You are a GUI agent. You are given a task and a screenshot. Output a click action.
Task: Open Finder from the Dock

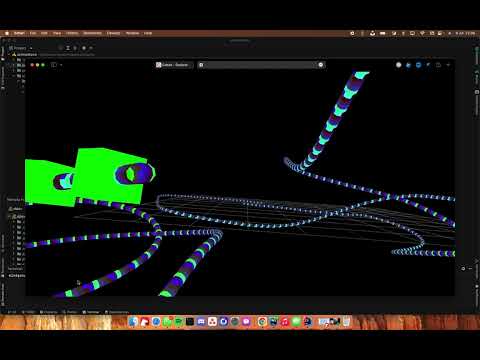coord(133,322)
